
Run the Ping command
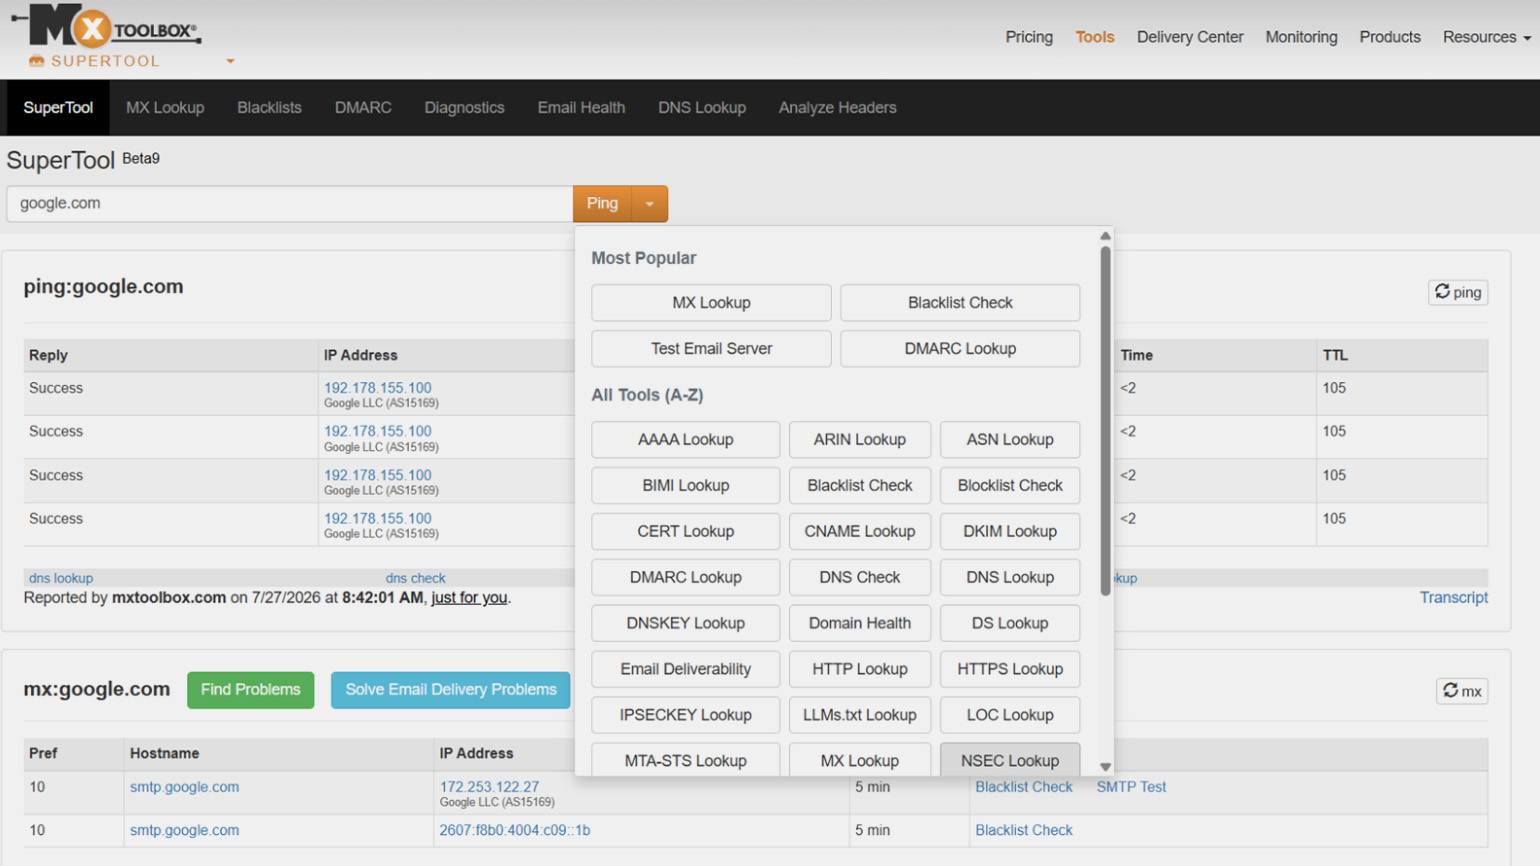point(602,204)
